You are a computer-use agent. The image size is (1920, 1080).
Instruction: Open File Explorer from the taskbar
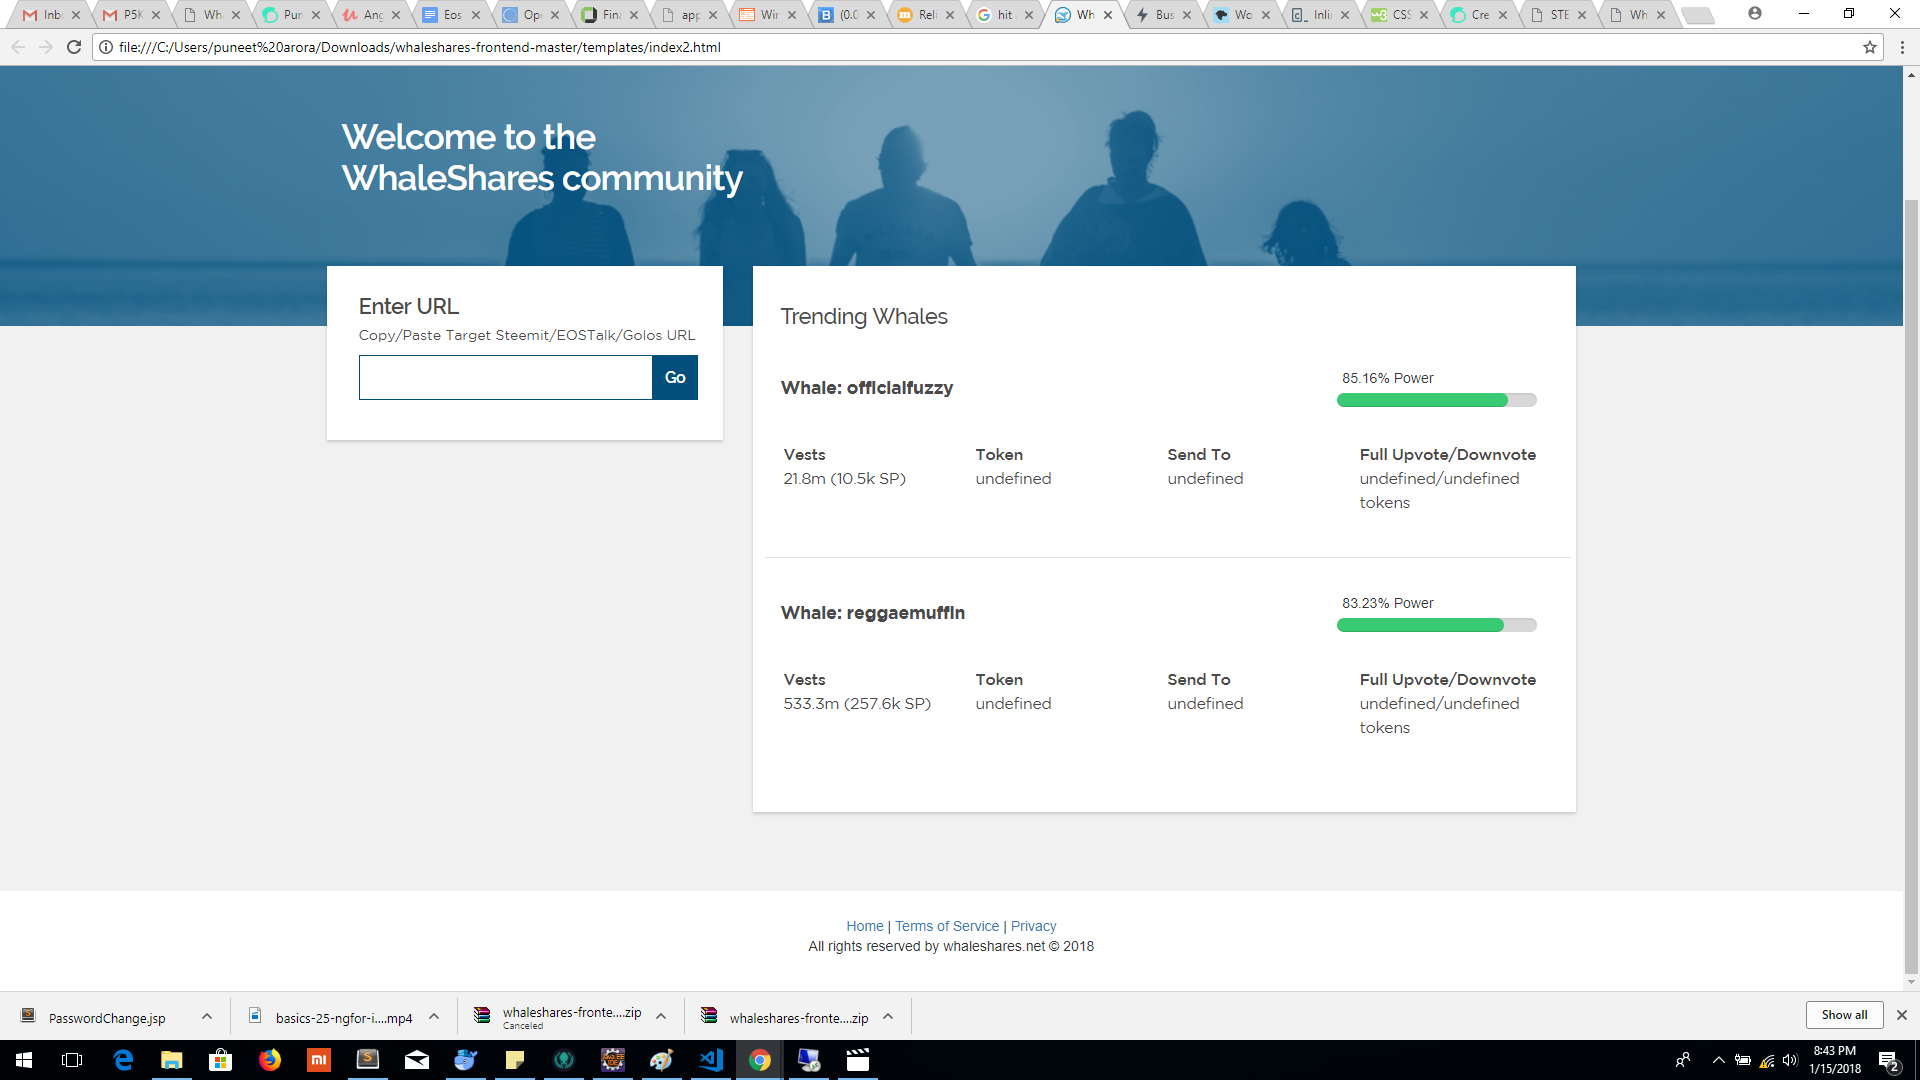pyautogui.click(x=172, y=1060)
